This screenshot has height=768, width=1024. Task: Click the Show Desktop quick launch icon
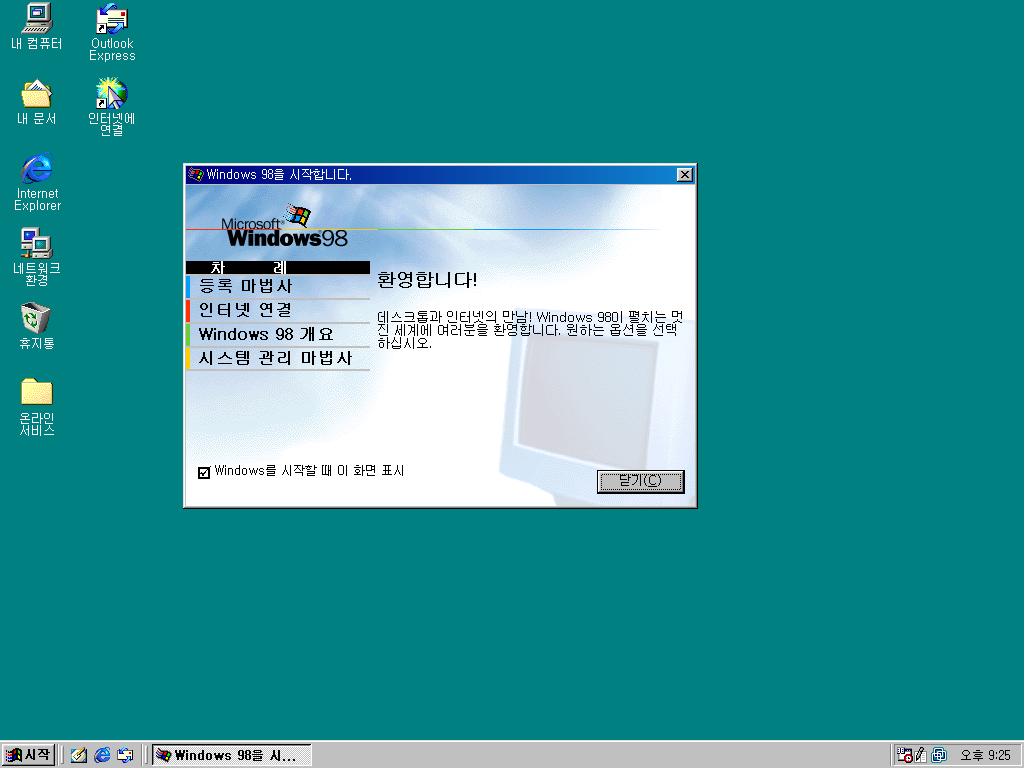tap(79, 755)
